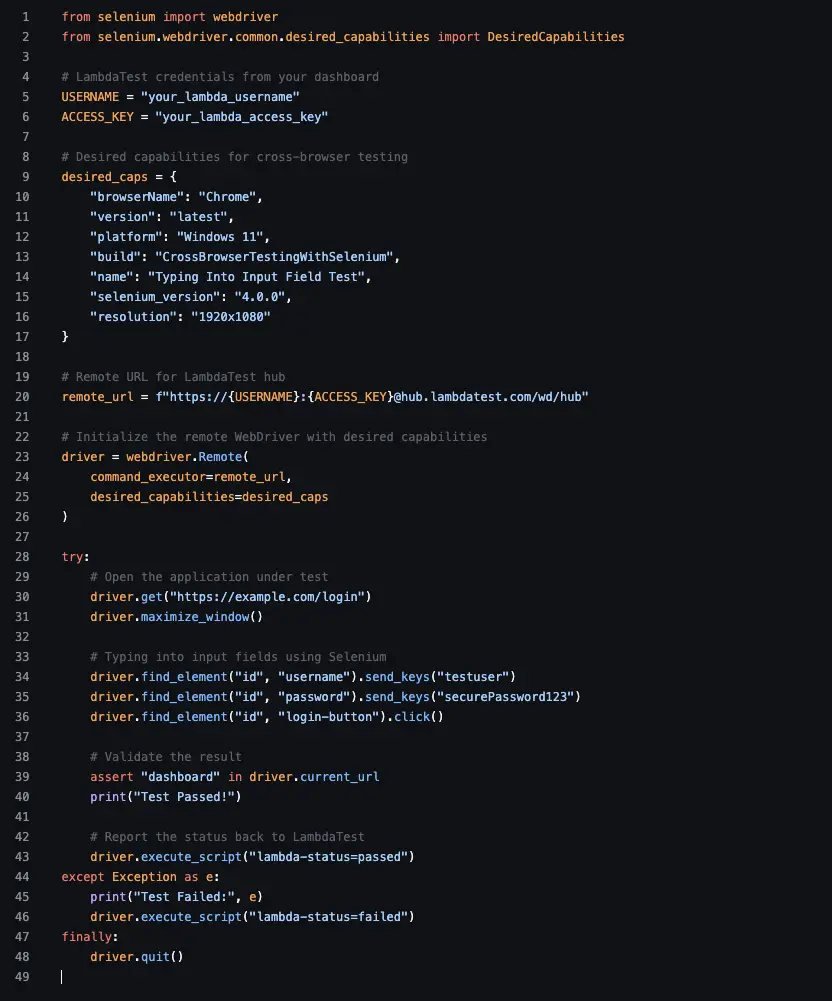Click the remote_url variable on line 20

pos(97,396)
